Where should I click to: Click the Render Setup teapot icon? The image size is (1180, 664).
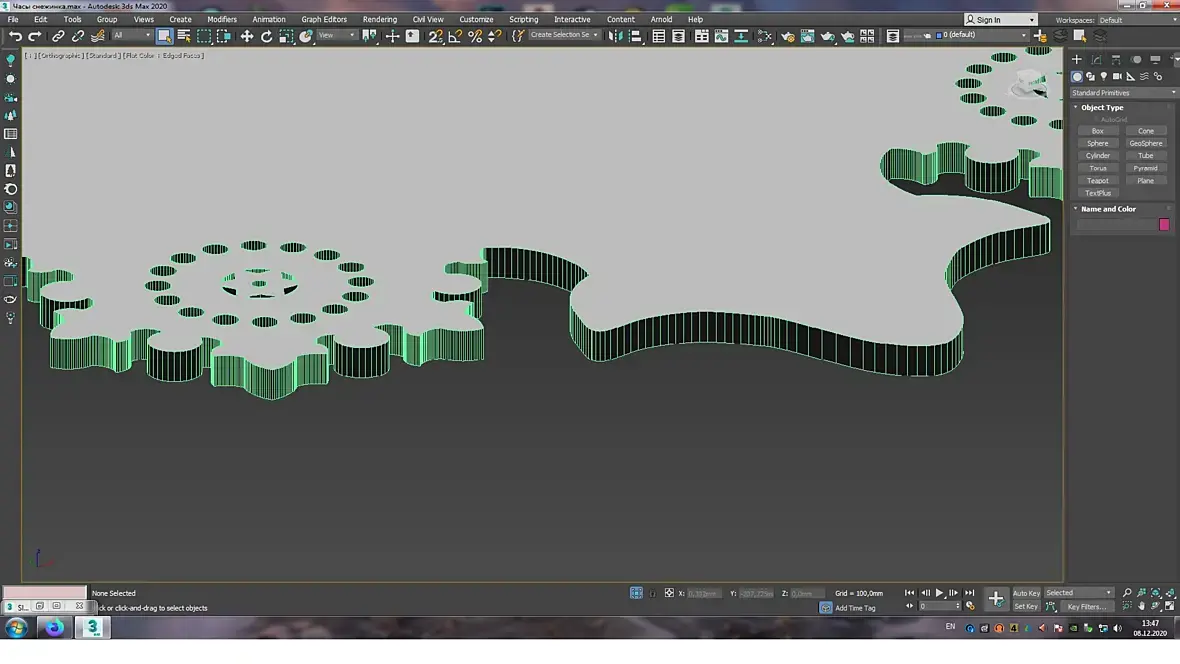pos(788,36)
